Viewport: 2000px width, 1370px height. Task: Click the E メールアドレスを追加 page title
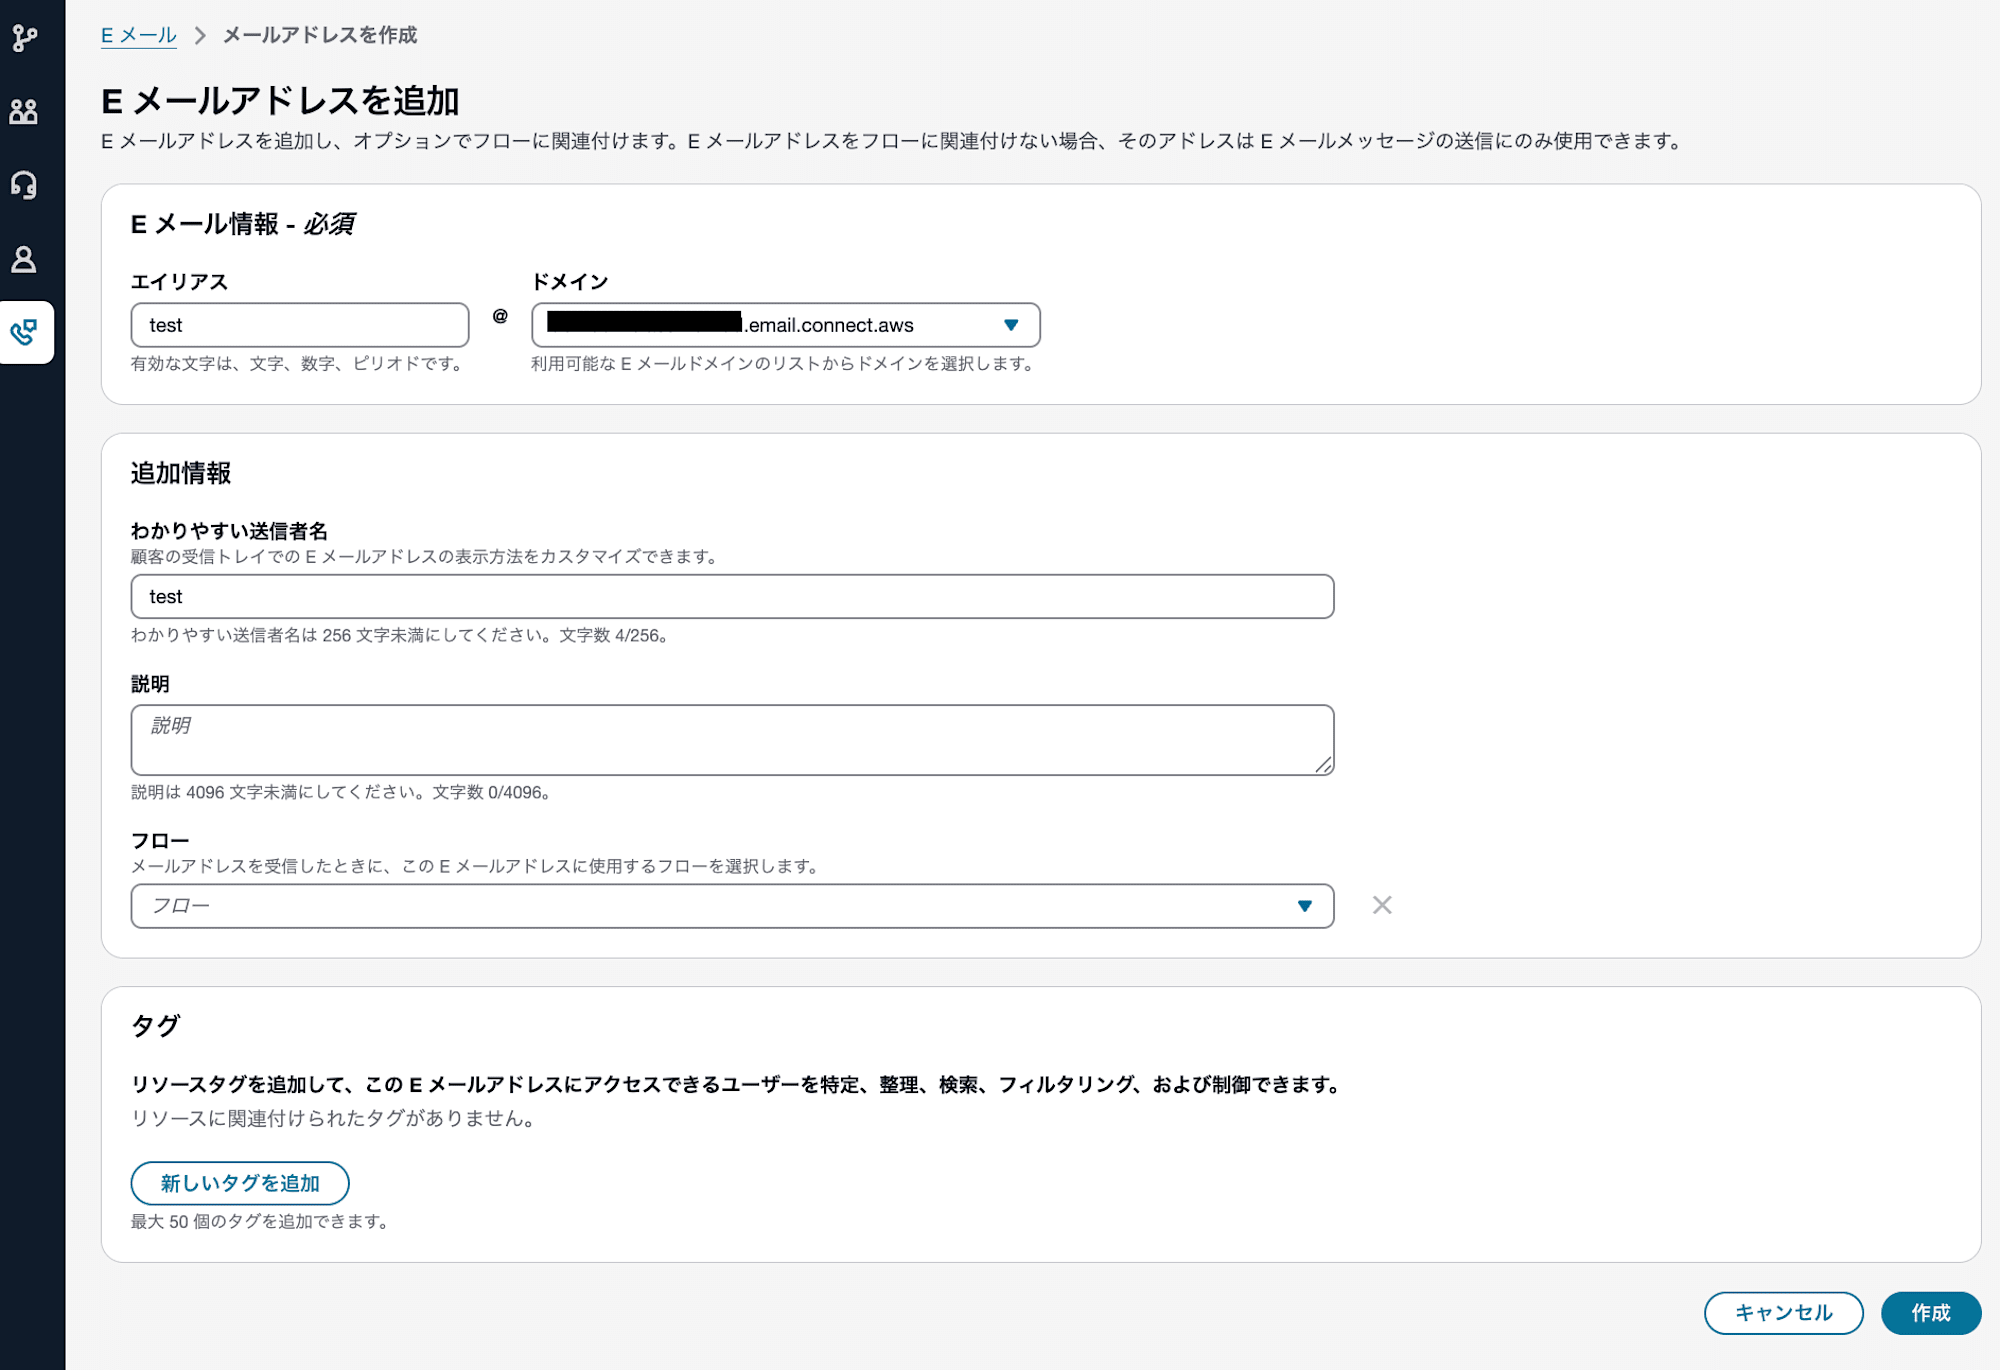(x=281, y=101)
